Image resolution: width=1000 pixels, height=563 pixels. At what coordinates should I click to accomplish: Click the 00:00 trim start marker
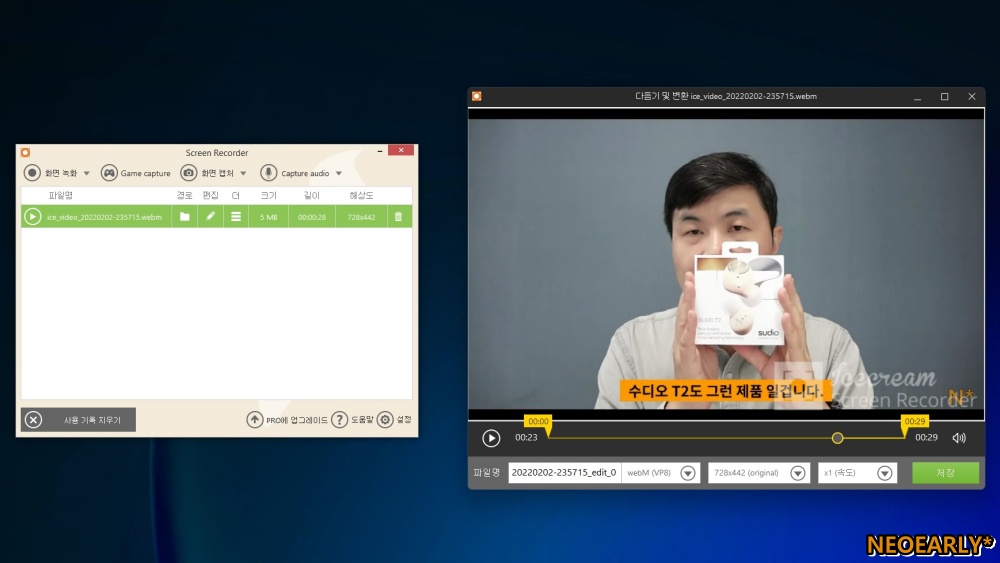click(538, 421)
